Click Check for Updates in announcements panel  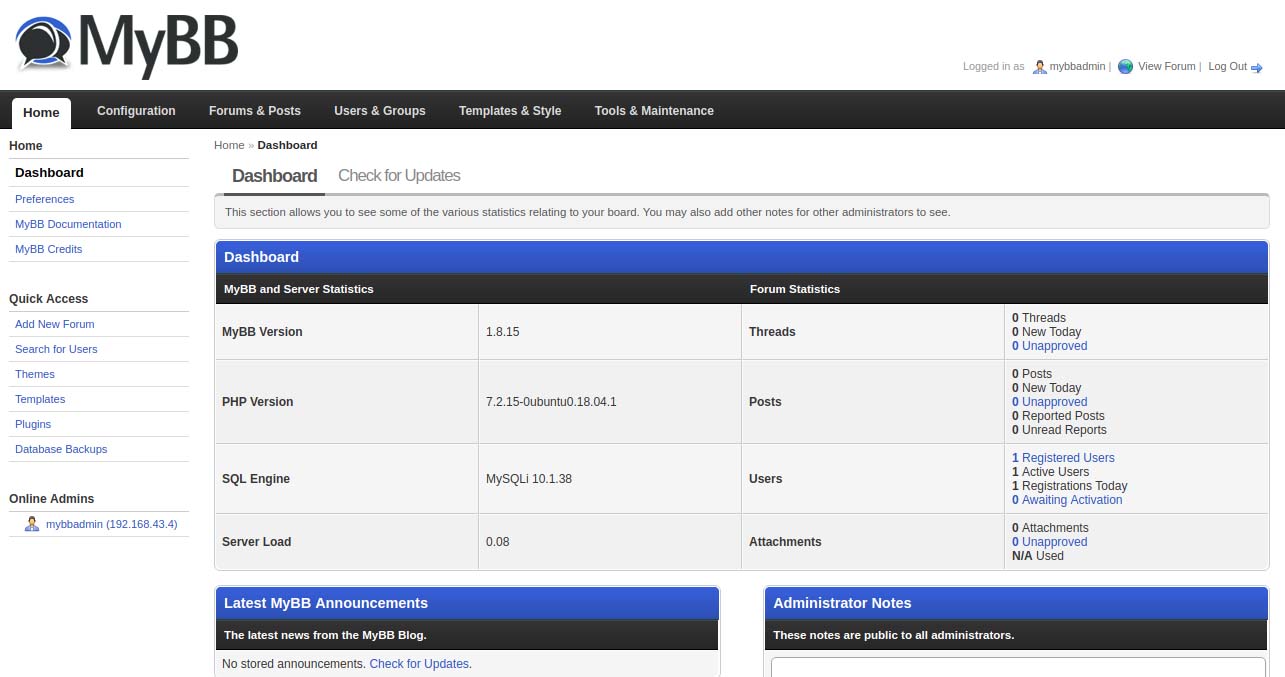tap(419, 663)
